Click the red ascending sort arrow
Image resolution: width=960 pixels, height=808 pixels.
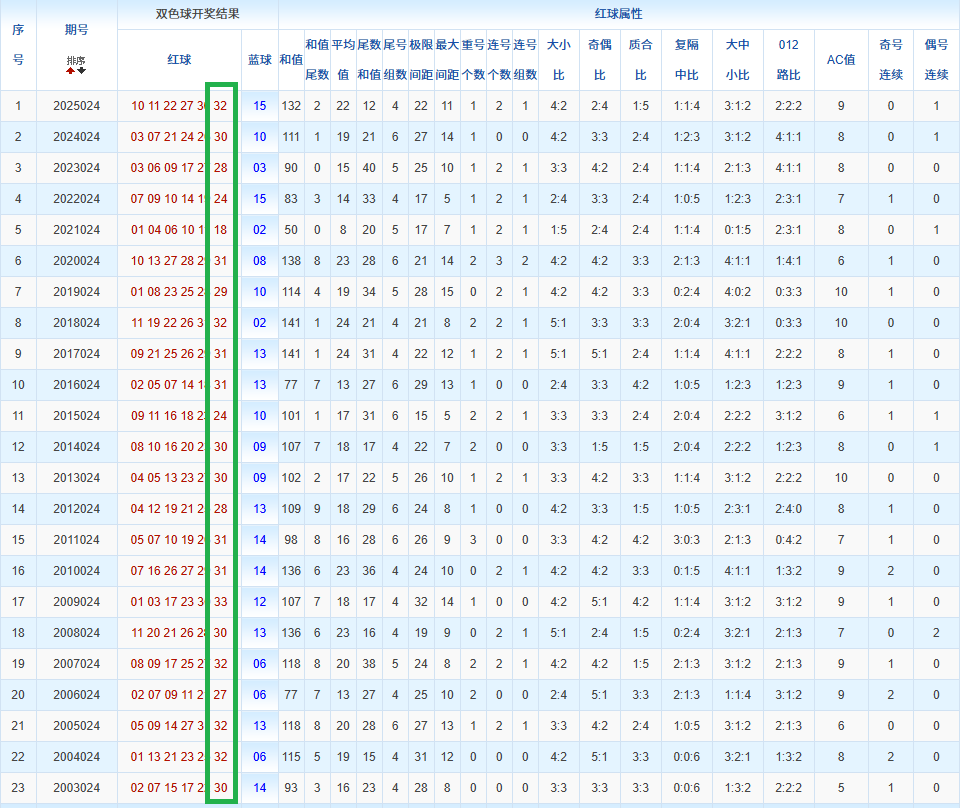point(71,69)
